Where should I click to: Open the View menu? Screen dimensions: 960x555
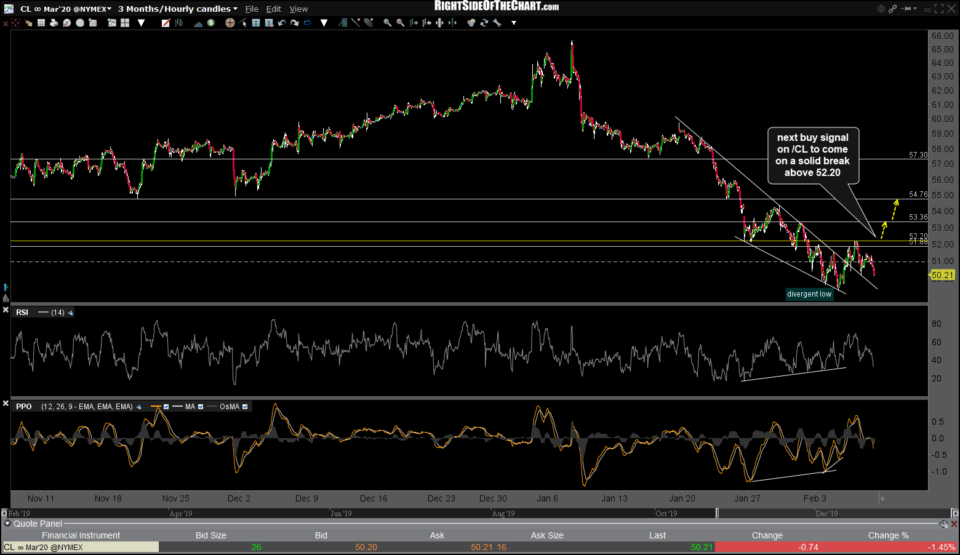click(x=298, y=8)
